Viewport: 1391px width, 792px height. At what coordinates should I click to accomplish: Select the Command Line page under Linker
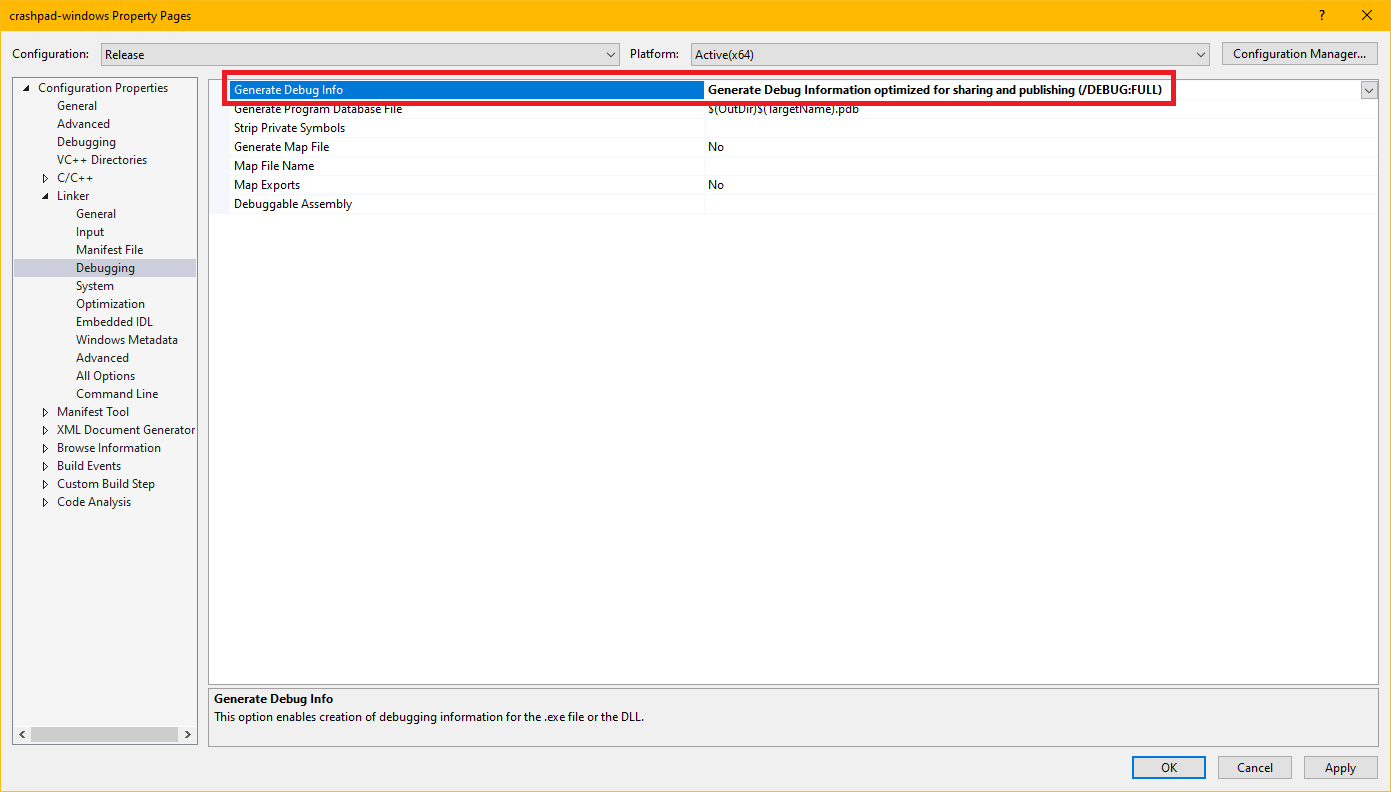(117, 394)
